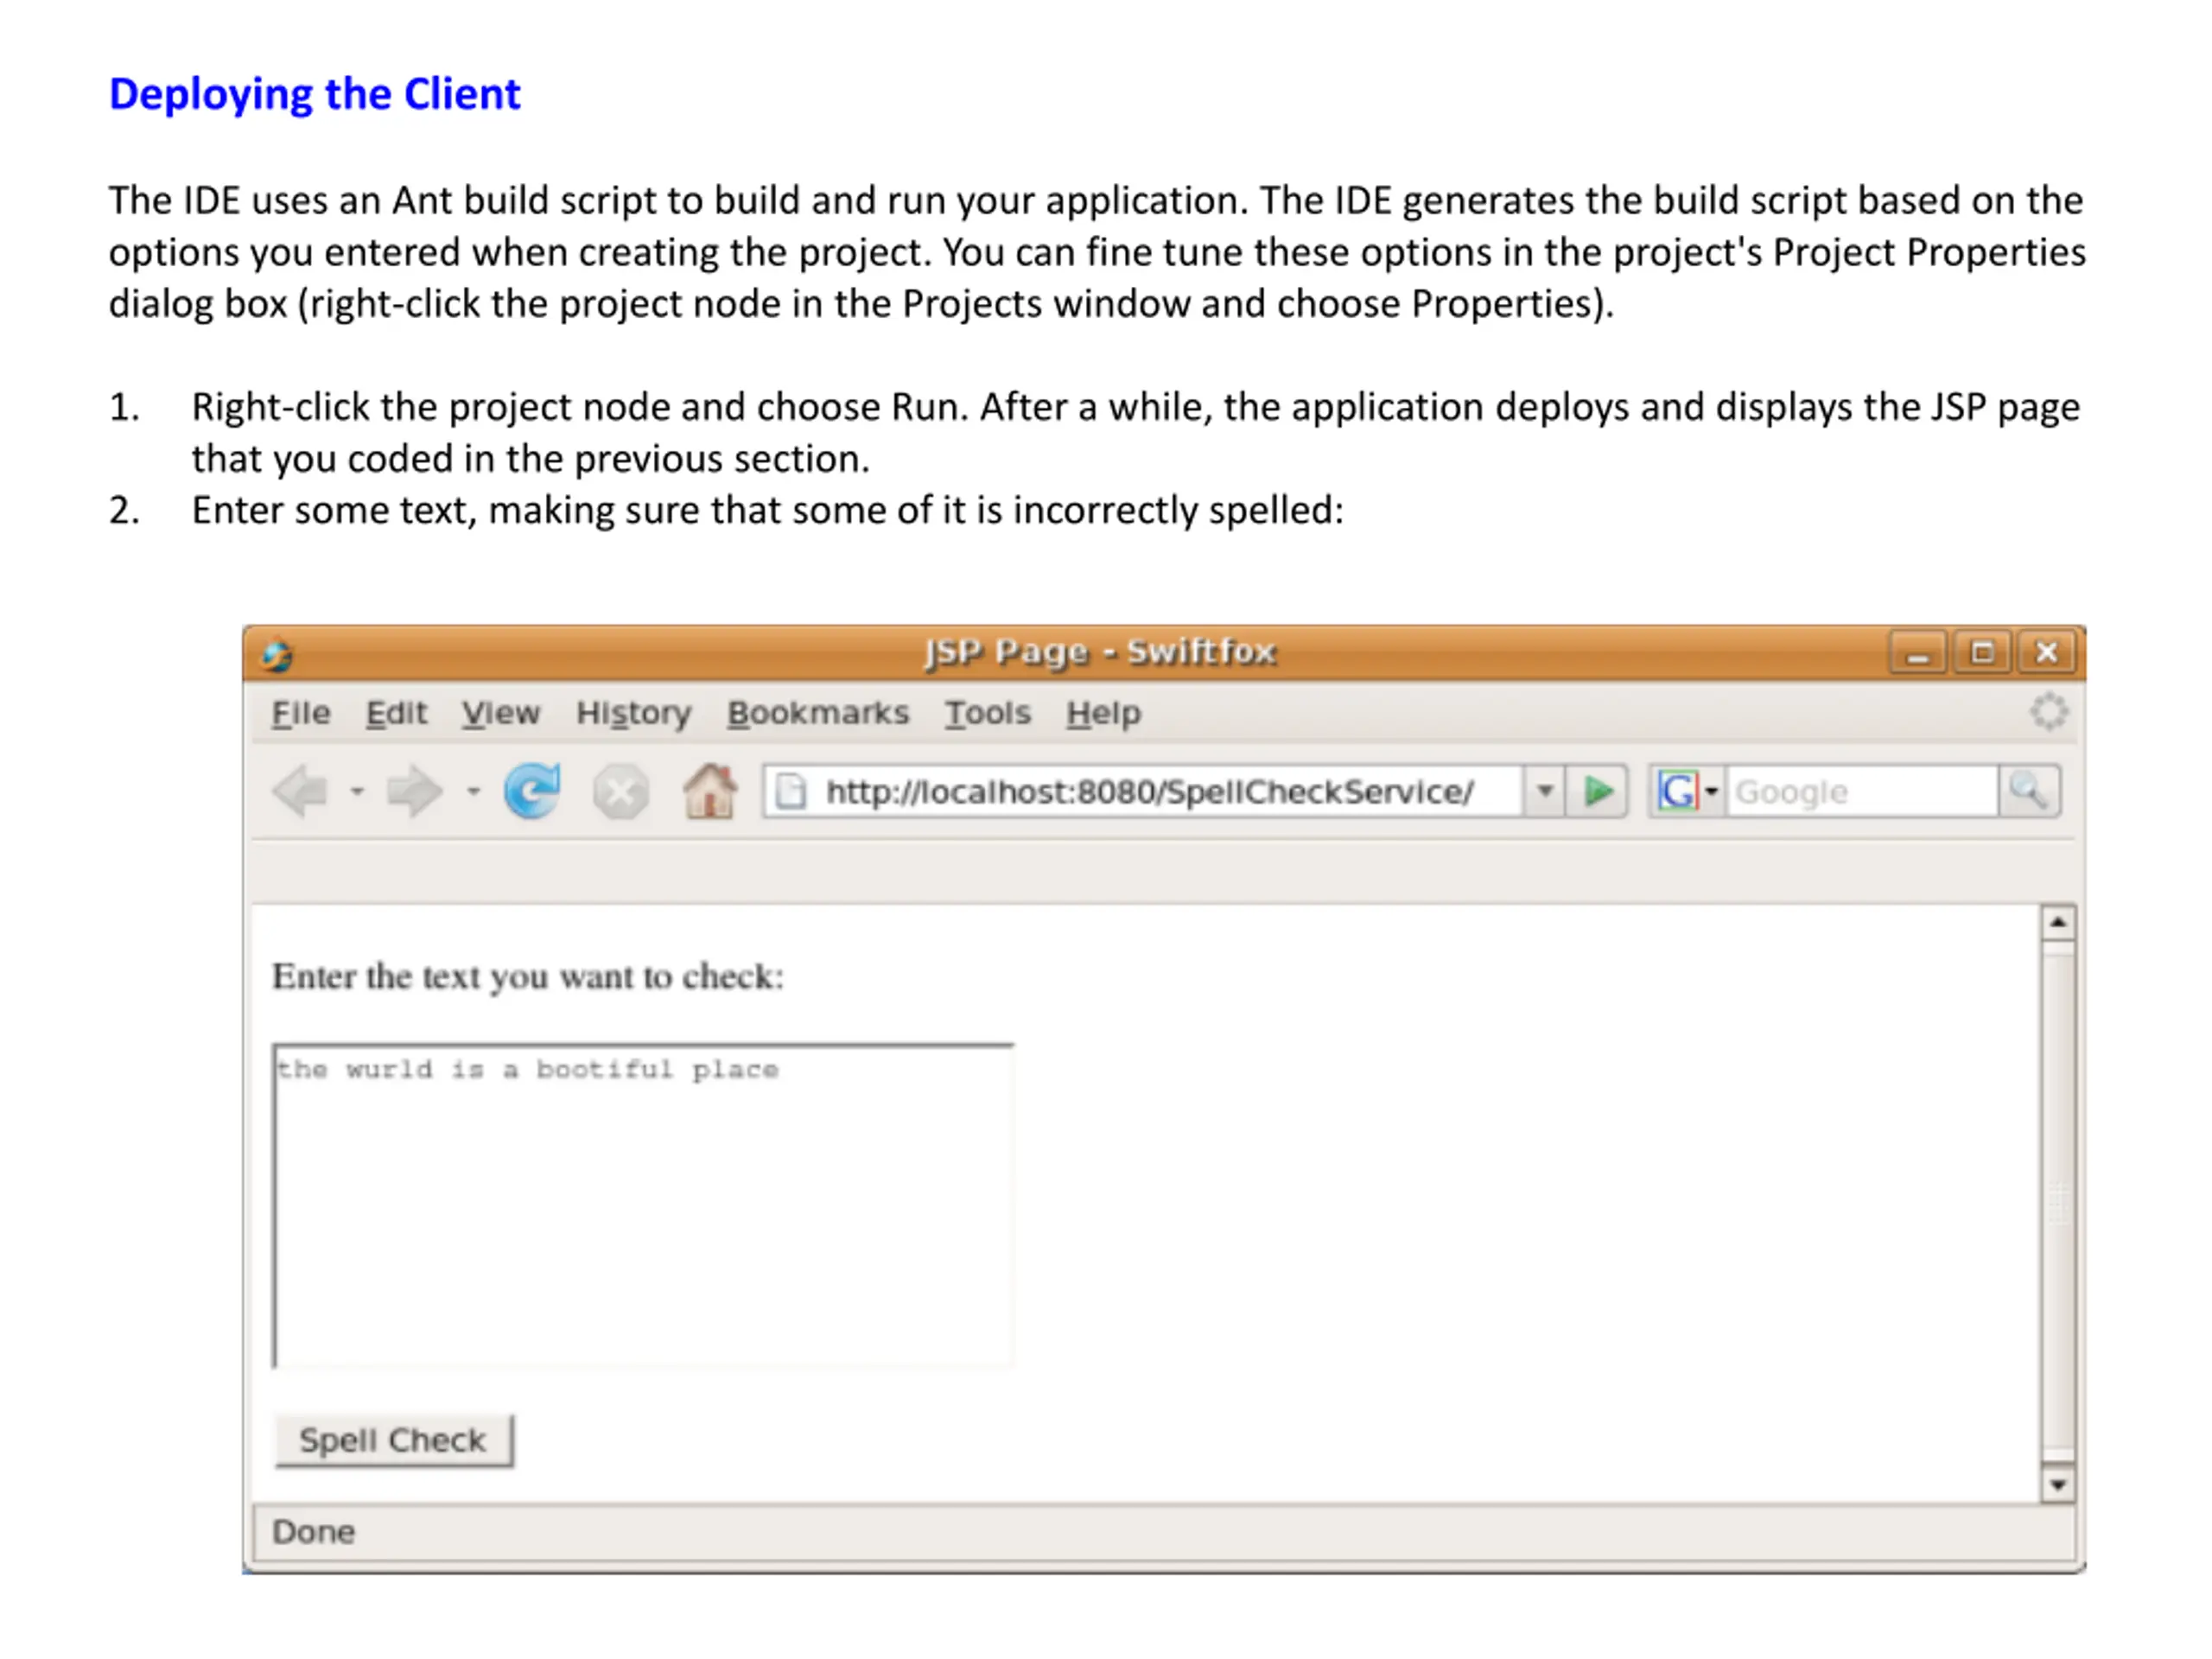Click the 'Done' status bar text
This screenshot has width=2212, height=1659.
point(314,1532)
